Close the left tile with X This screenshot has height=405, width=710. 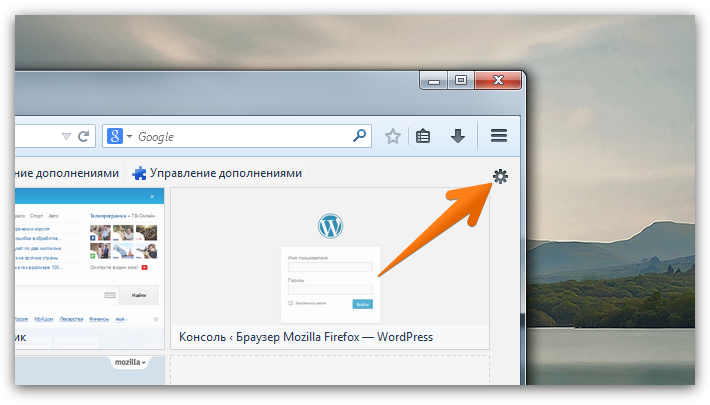(x=152, y=197)
